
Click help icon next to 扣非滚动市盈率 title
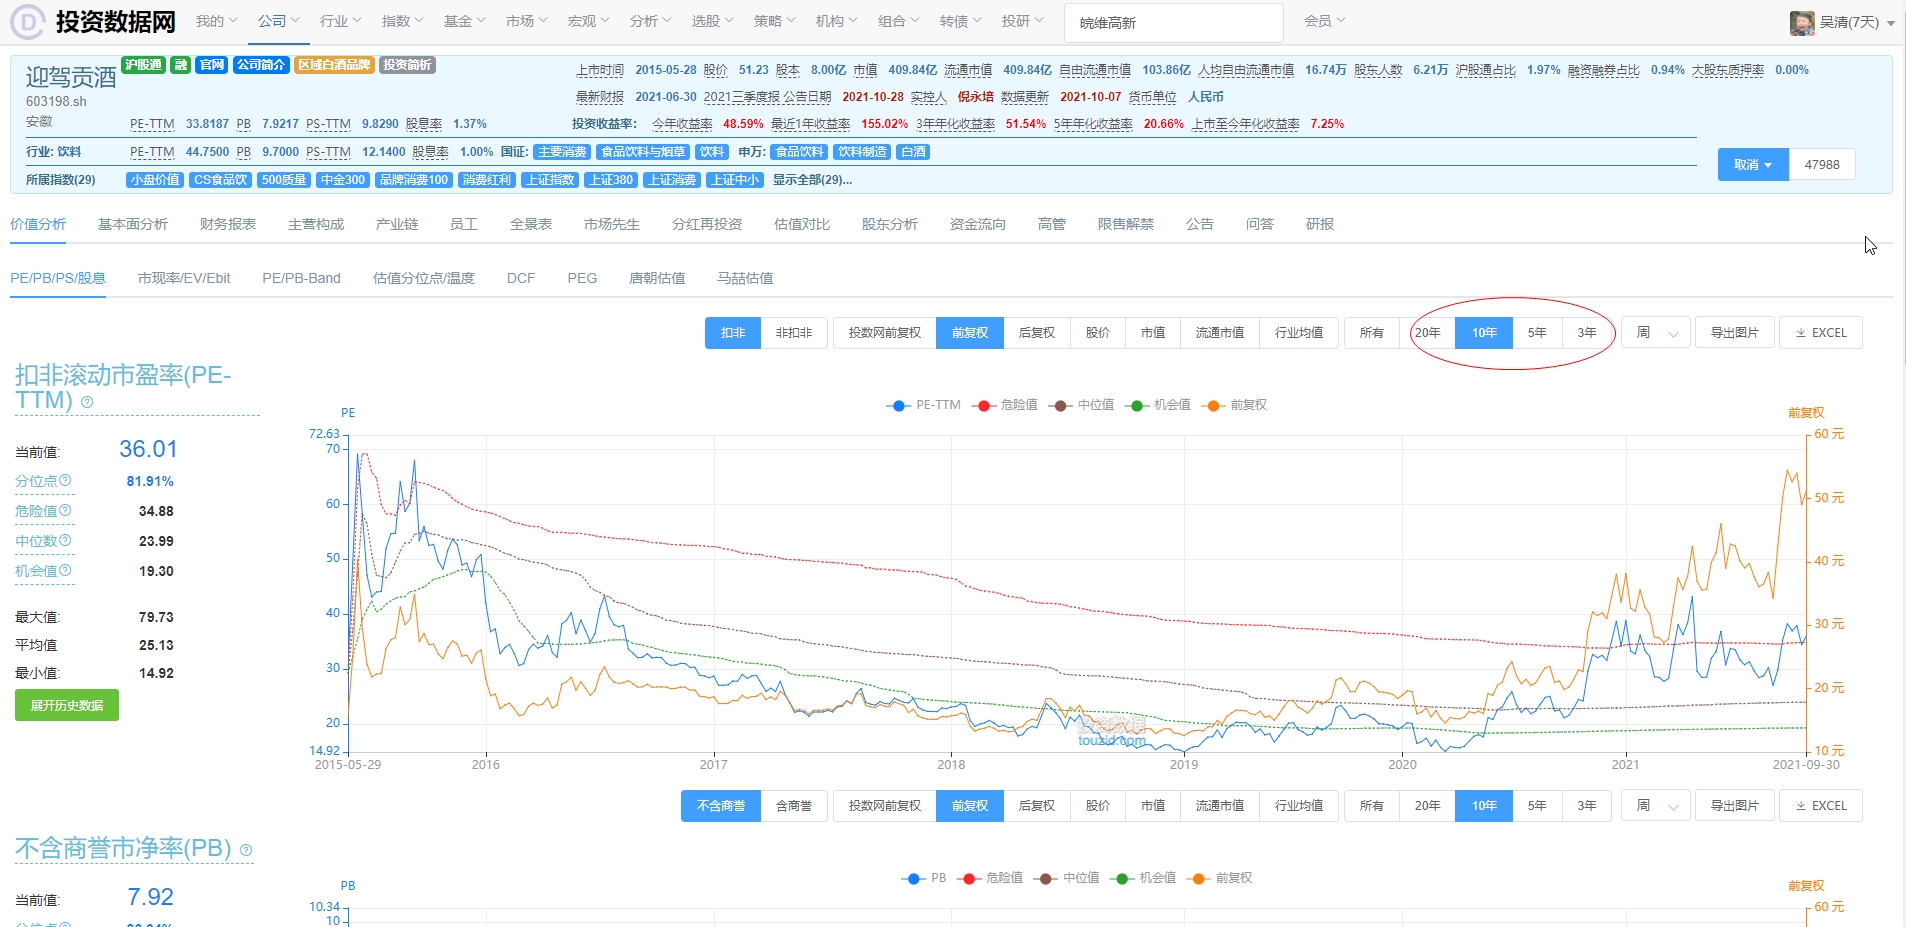(x=87, y=402)
